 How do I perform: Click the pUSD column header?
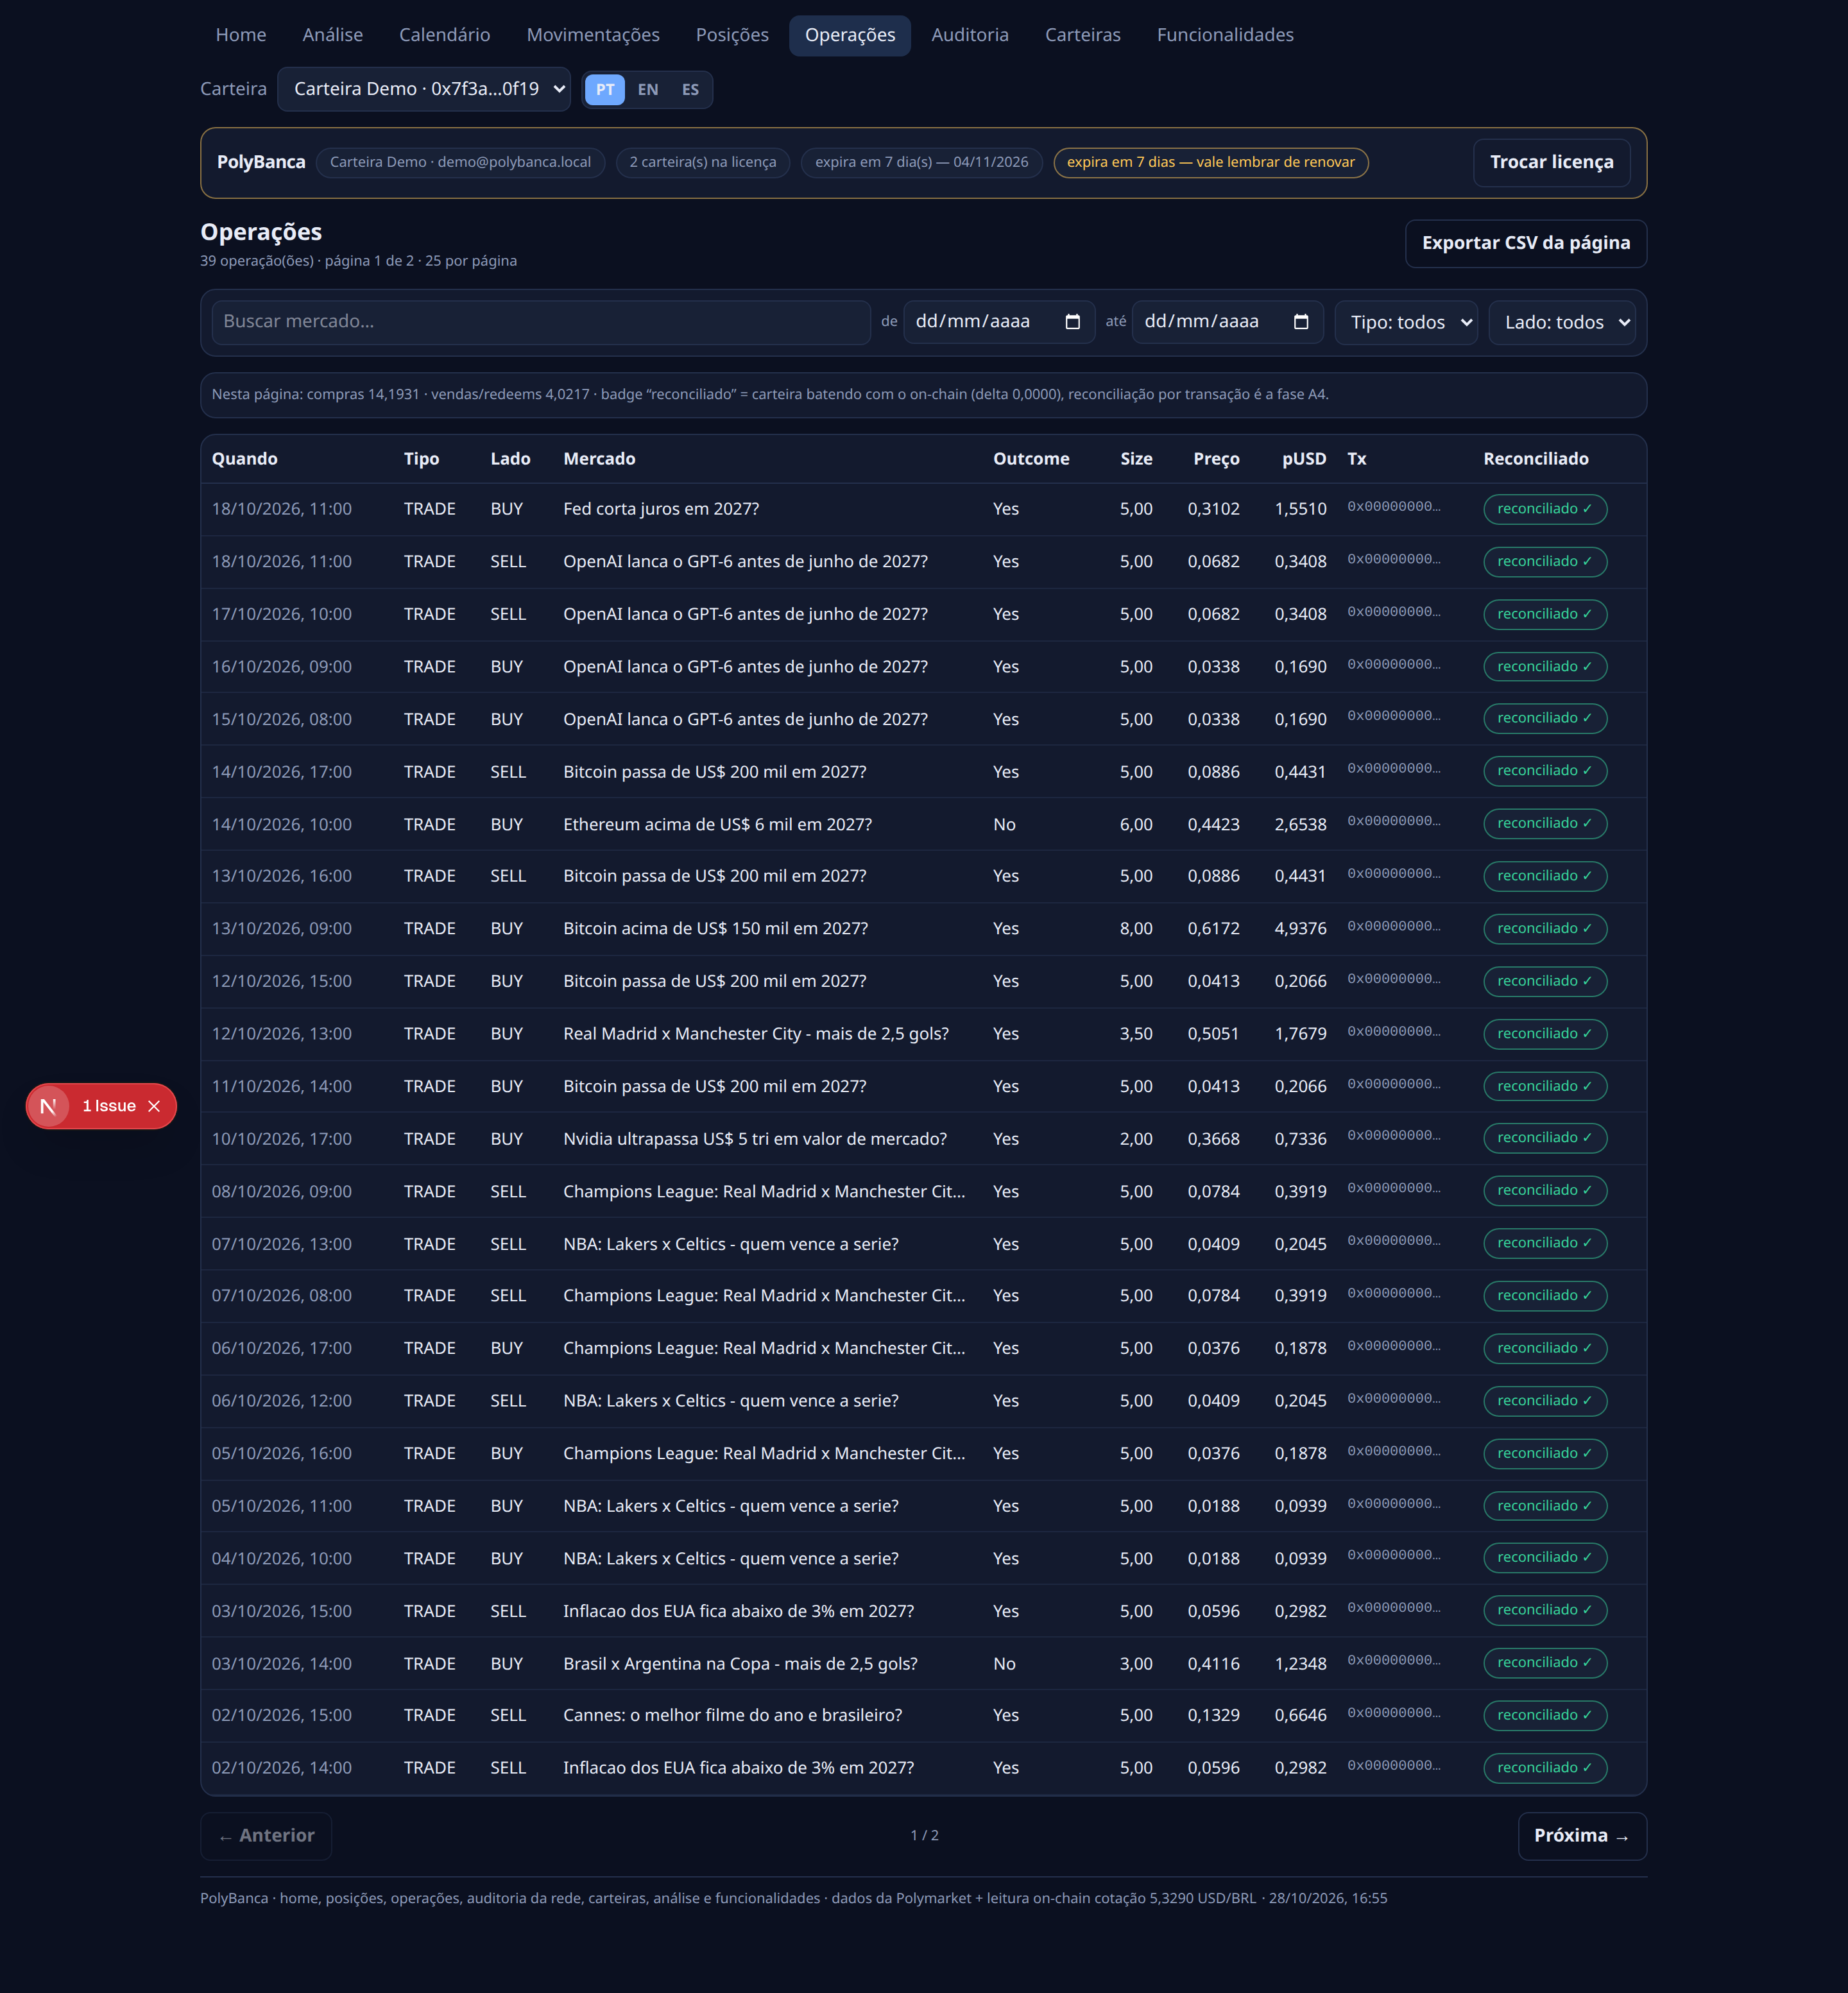[x=1304, y=459]
